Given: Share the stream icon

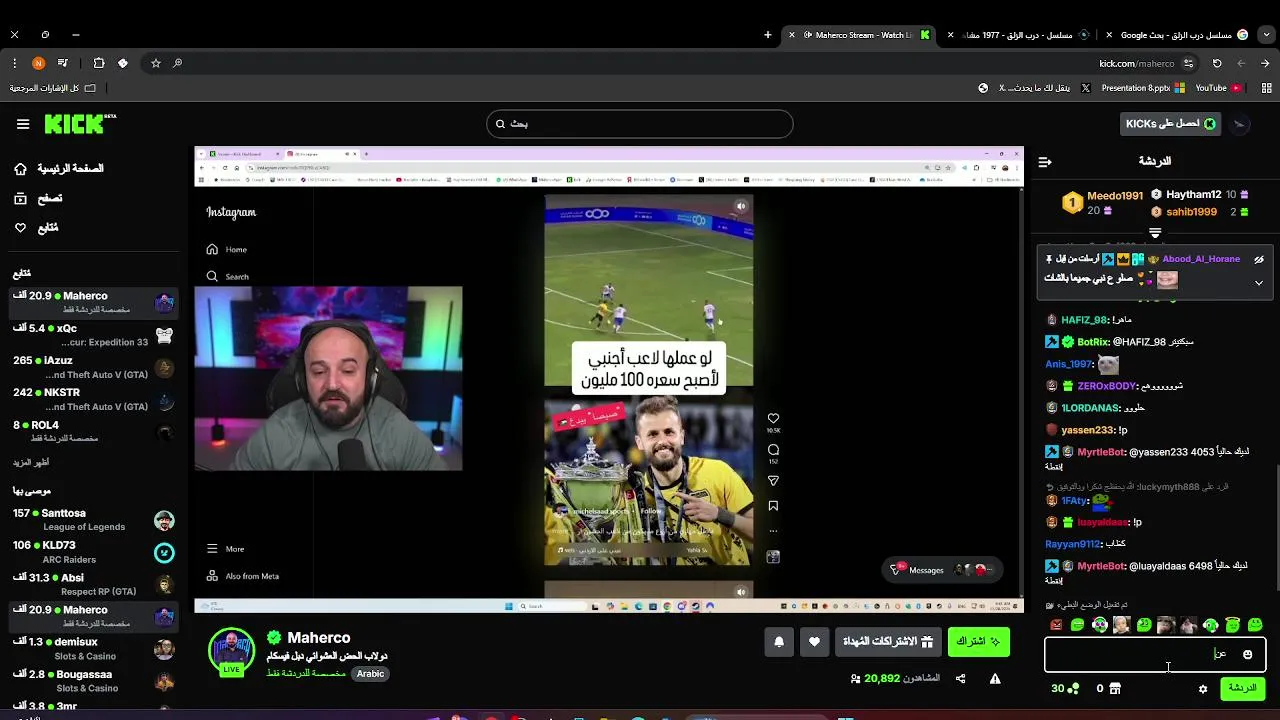Looking at the screenshot, I should tap(960, 679).
